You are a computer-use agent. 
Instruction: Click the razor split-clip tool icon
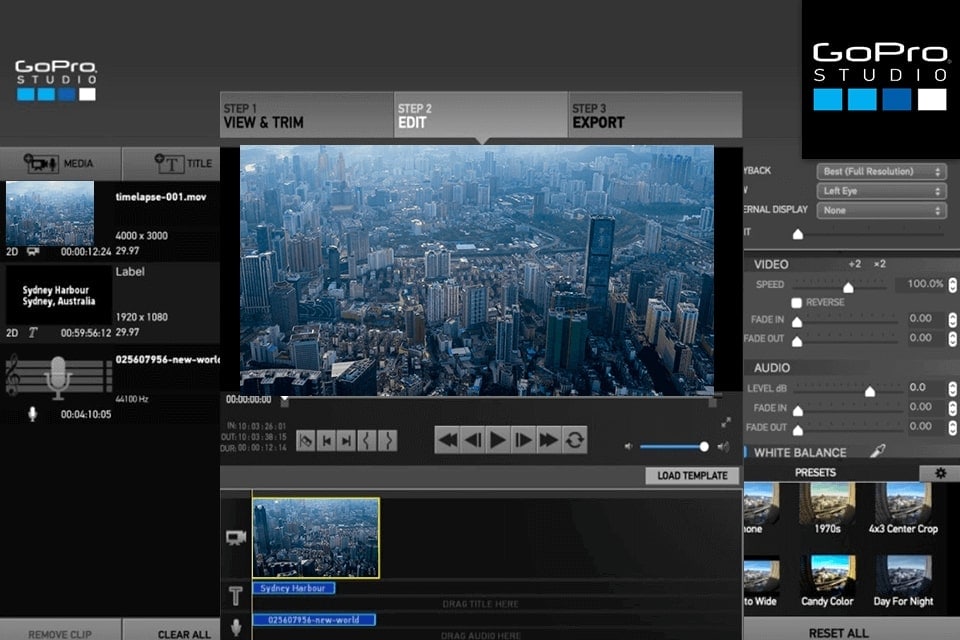(306, 440)
